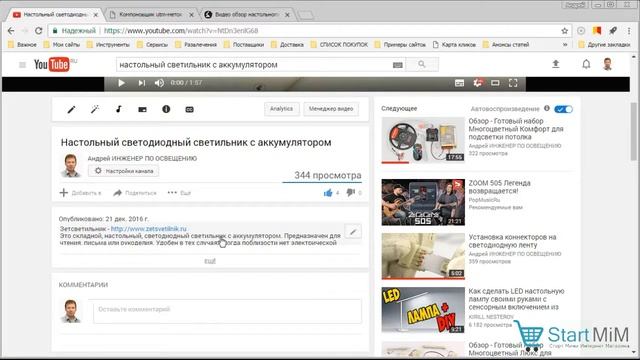Toggle Автовоспроизведение autoplay switch
The width and height of the screenshot is (640, 360).
tap(563, 109)
